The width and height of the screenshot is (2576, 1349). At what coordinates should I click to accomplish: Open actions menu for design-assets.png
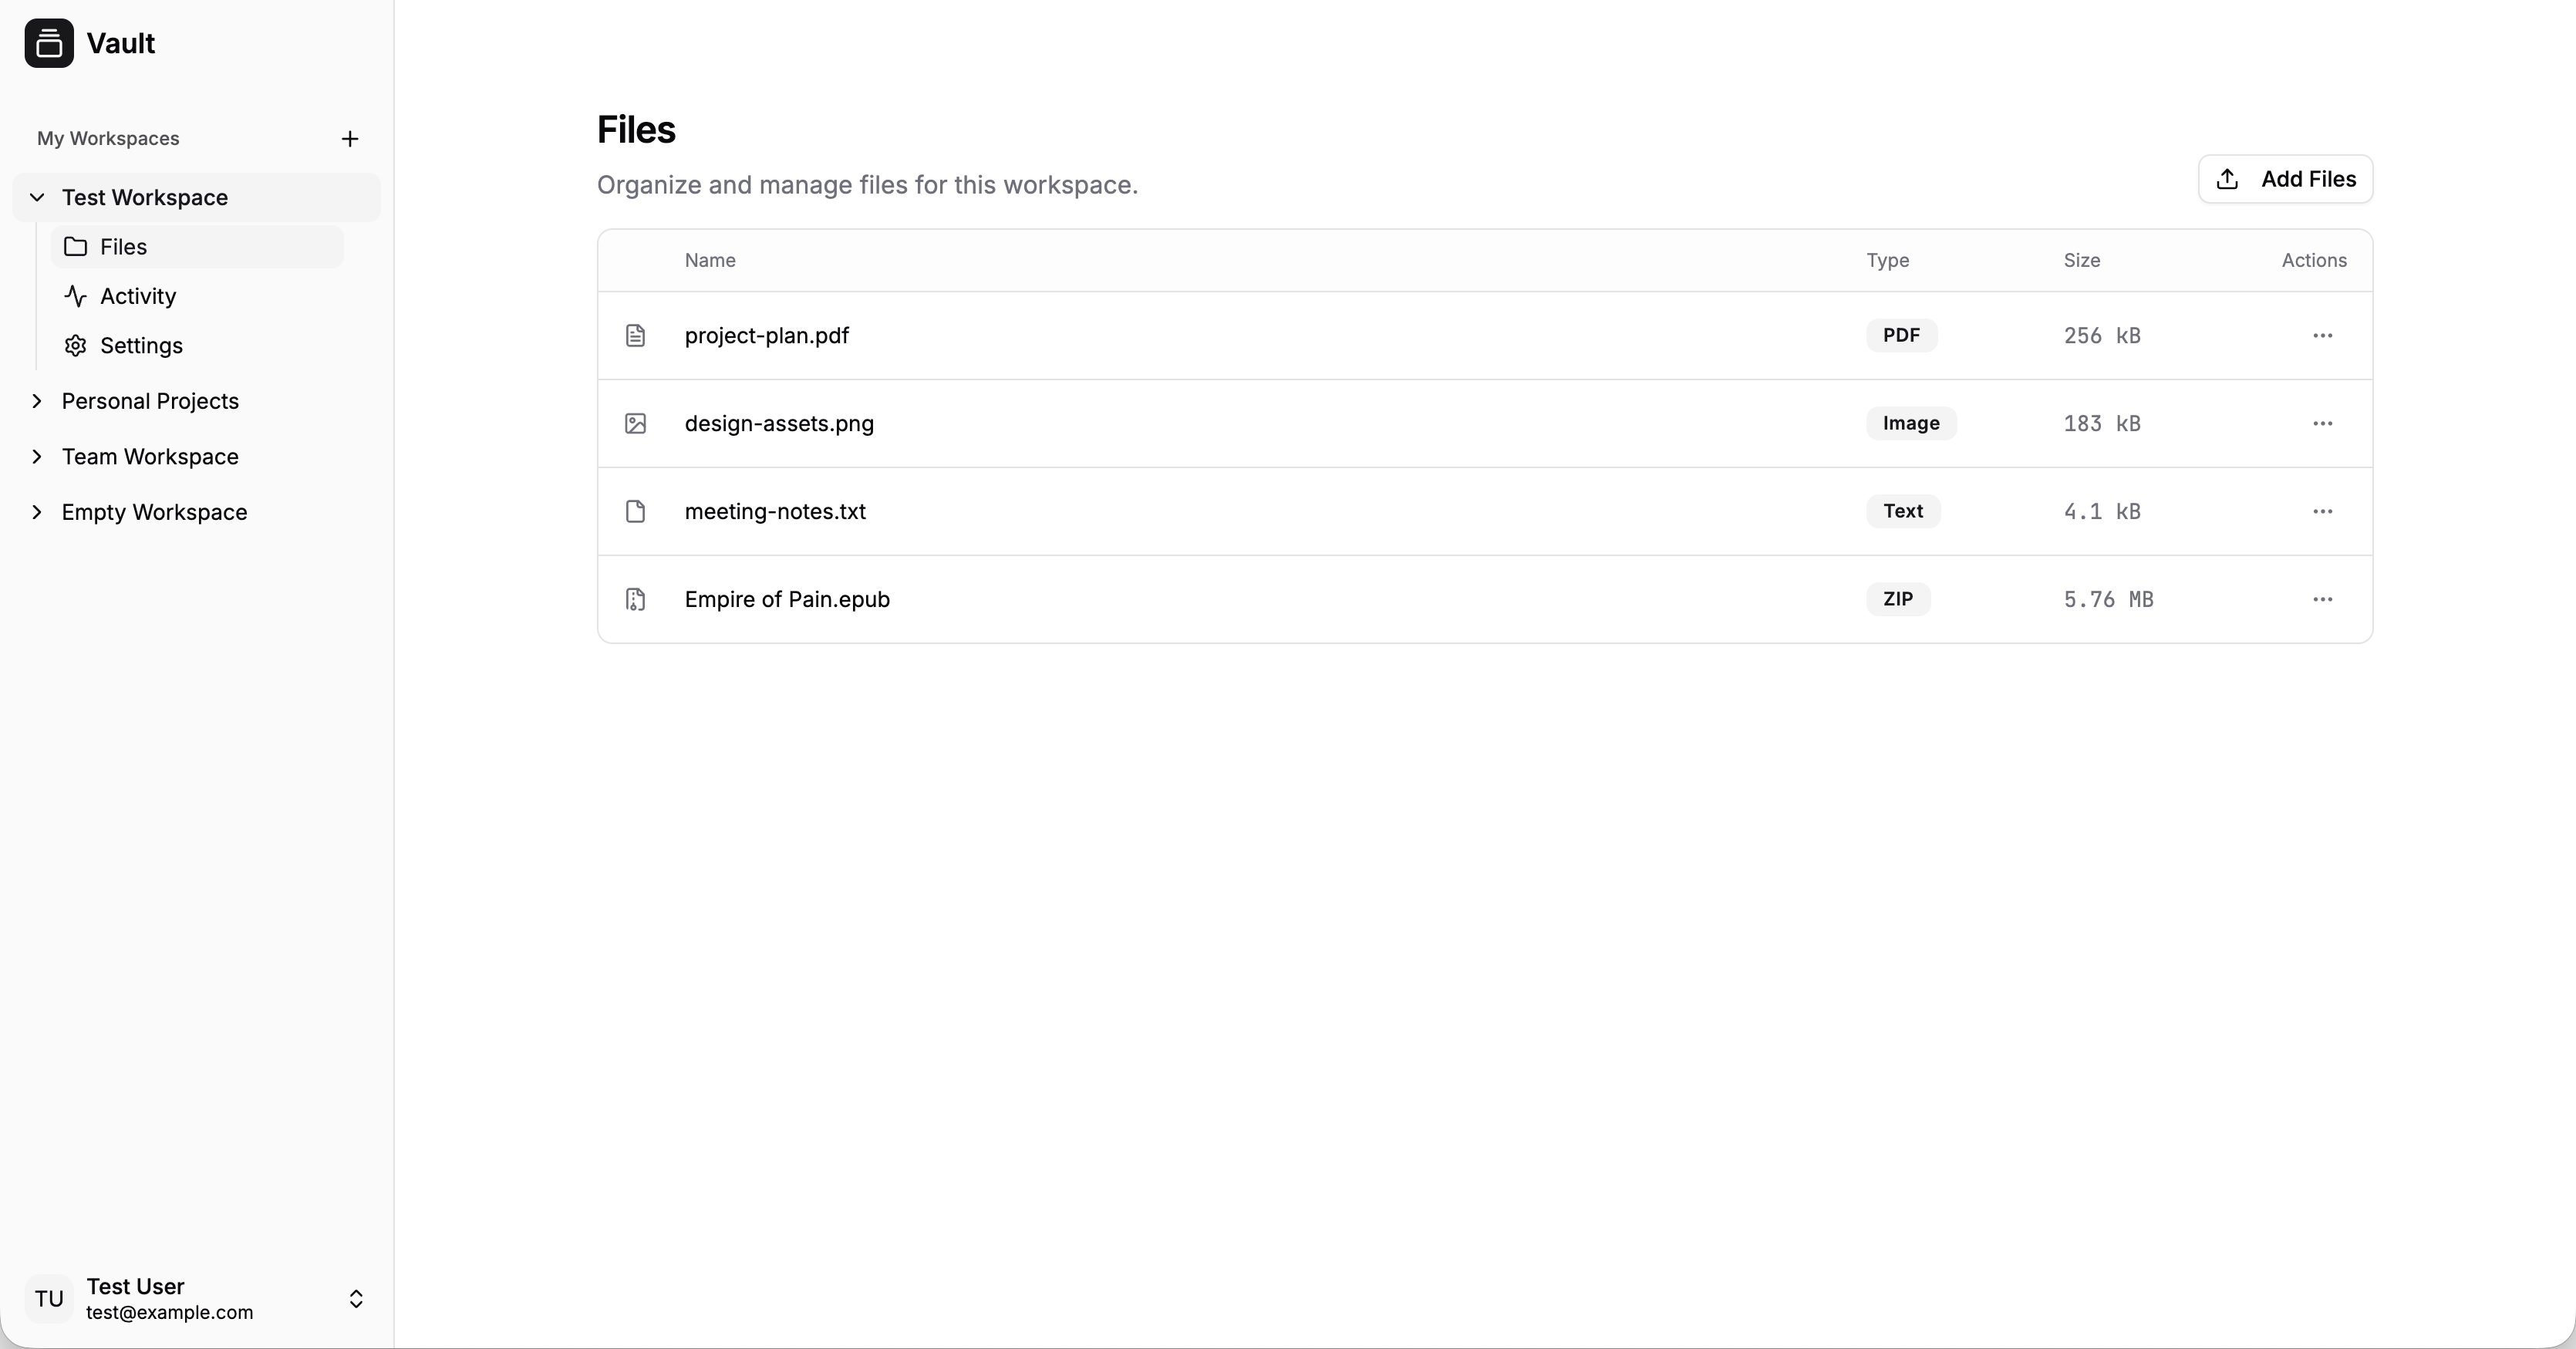[2322, 424]
